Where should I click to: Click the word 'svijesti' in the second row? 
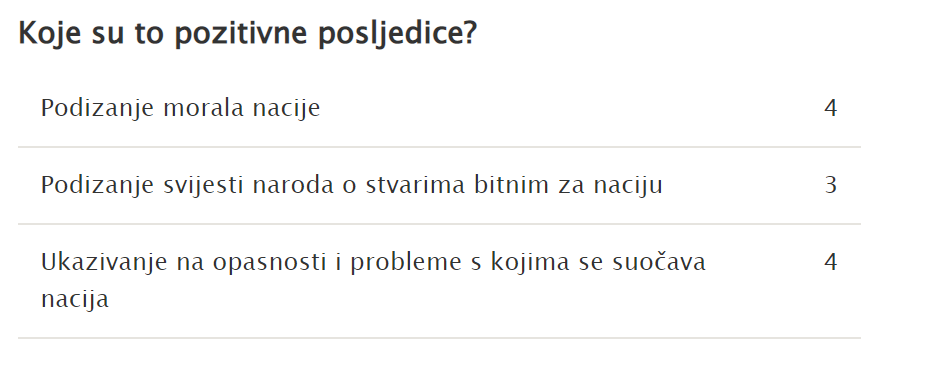click(x=204, y=186)
